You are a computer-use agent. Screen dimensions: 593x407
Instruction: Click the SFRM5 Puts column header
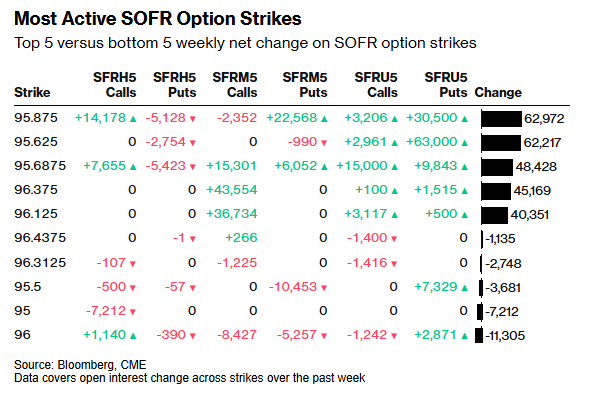coord(305,85)
